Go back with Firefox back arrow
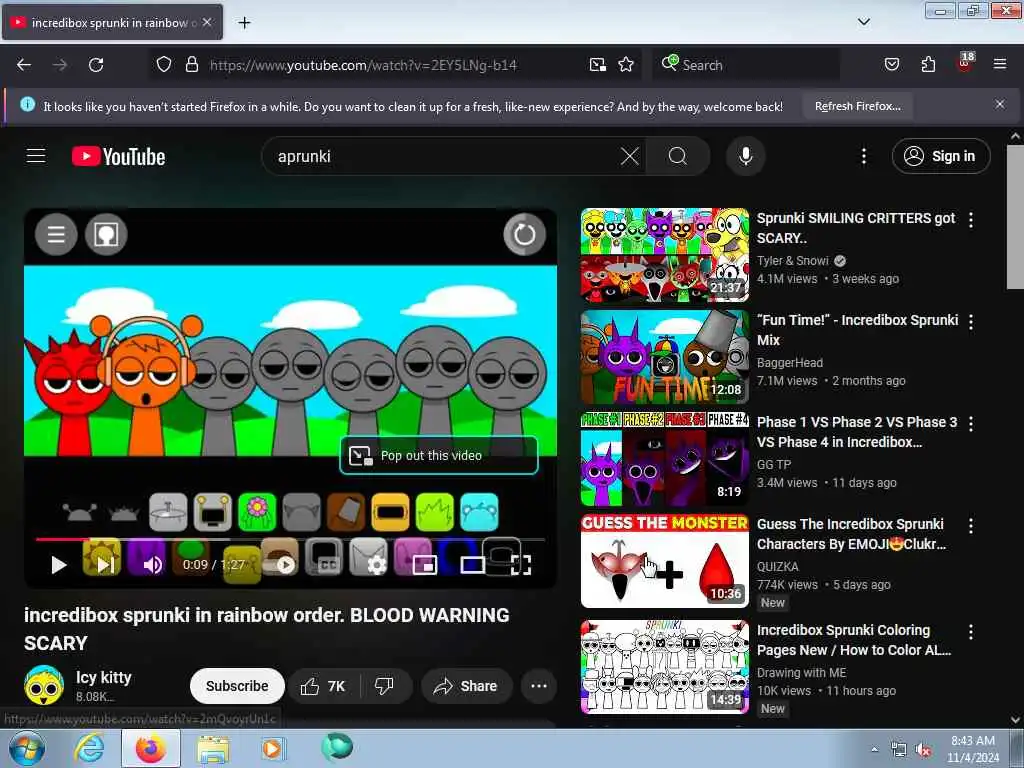 coord(24,65)
